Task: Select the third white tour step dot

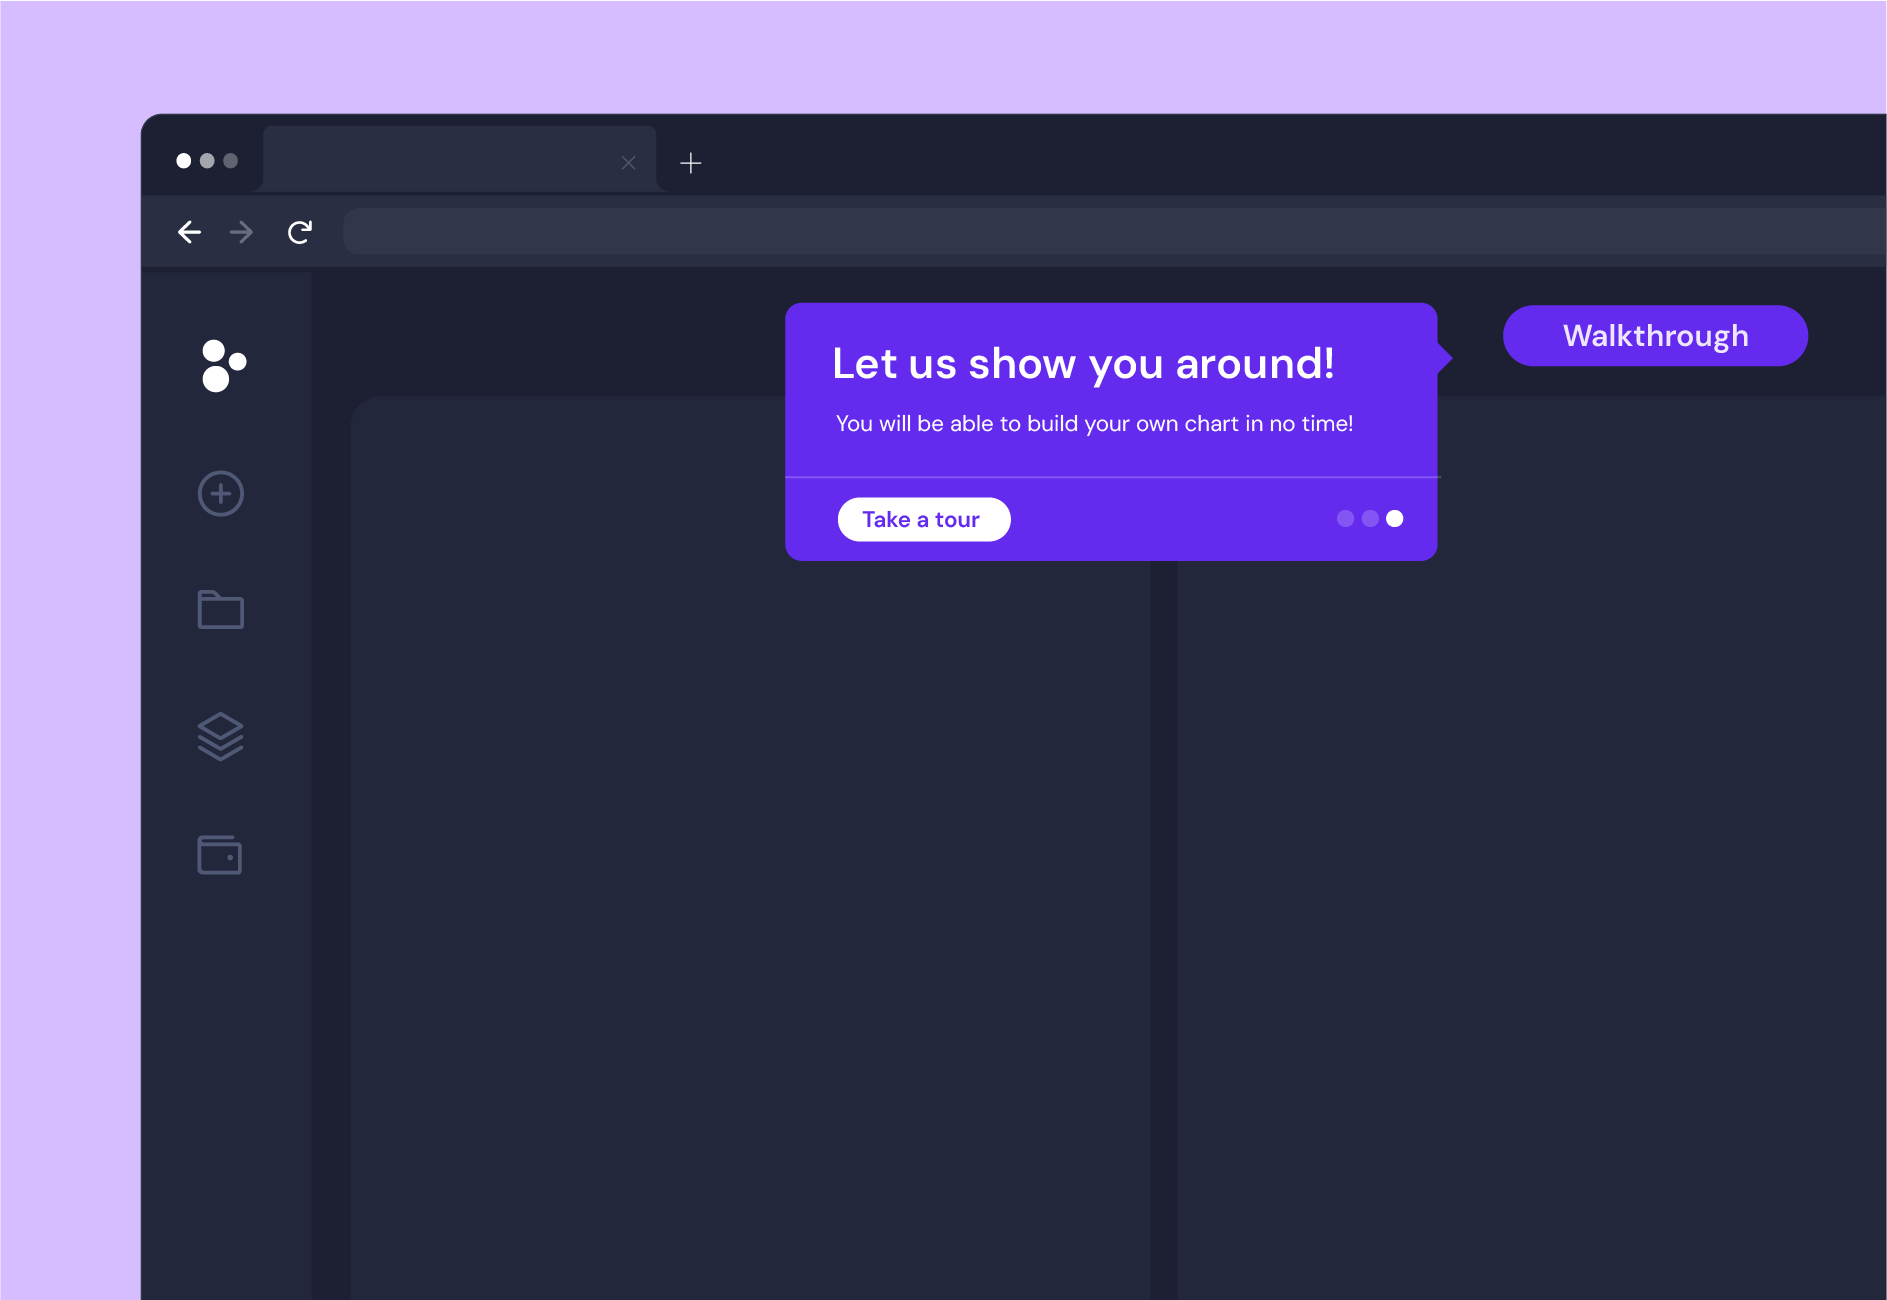Action: coord(1395,518)
